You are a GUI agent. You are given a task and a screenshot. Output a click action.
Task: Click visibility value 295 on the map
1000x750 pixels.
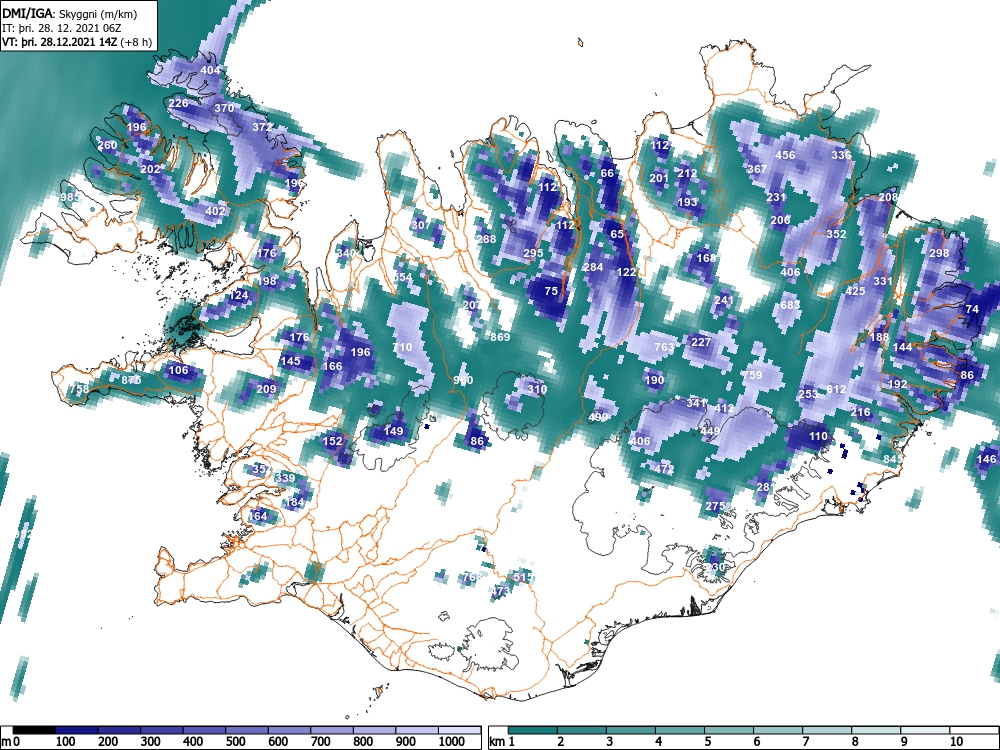533,253
